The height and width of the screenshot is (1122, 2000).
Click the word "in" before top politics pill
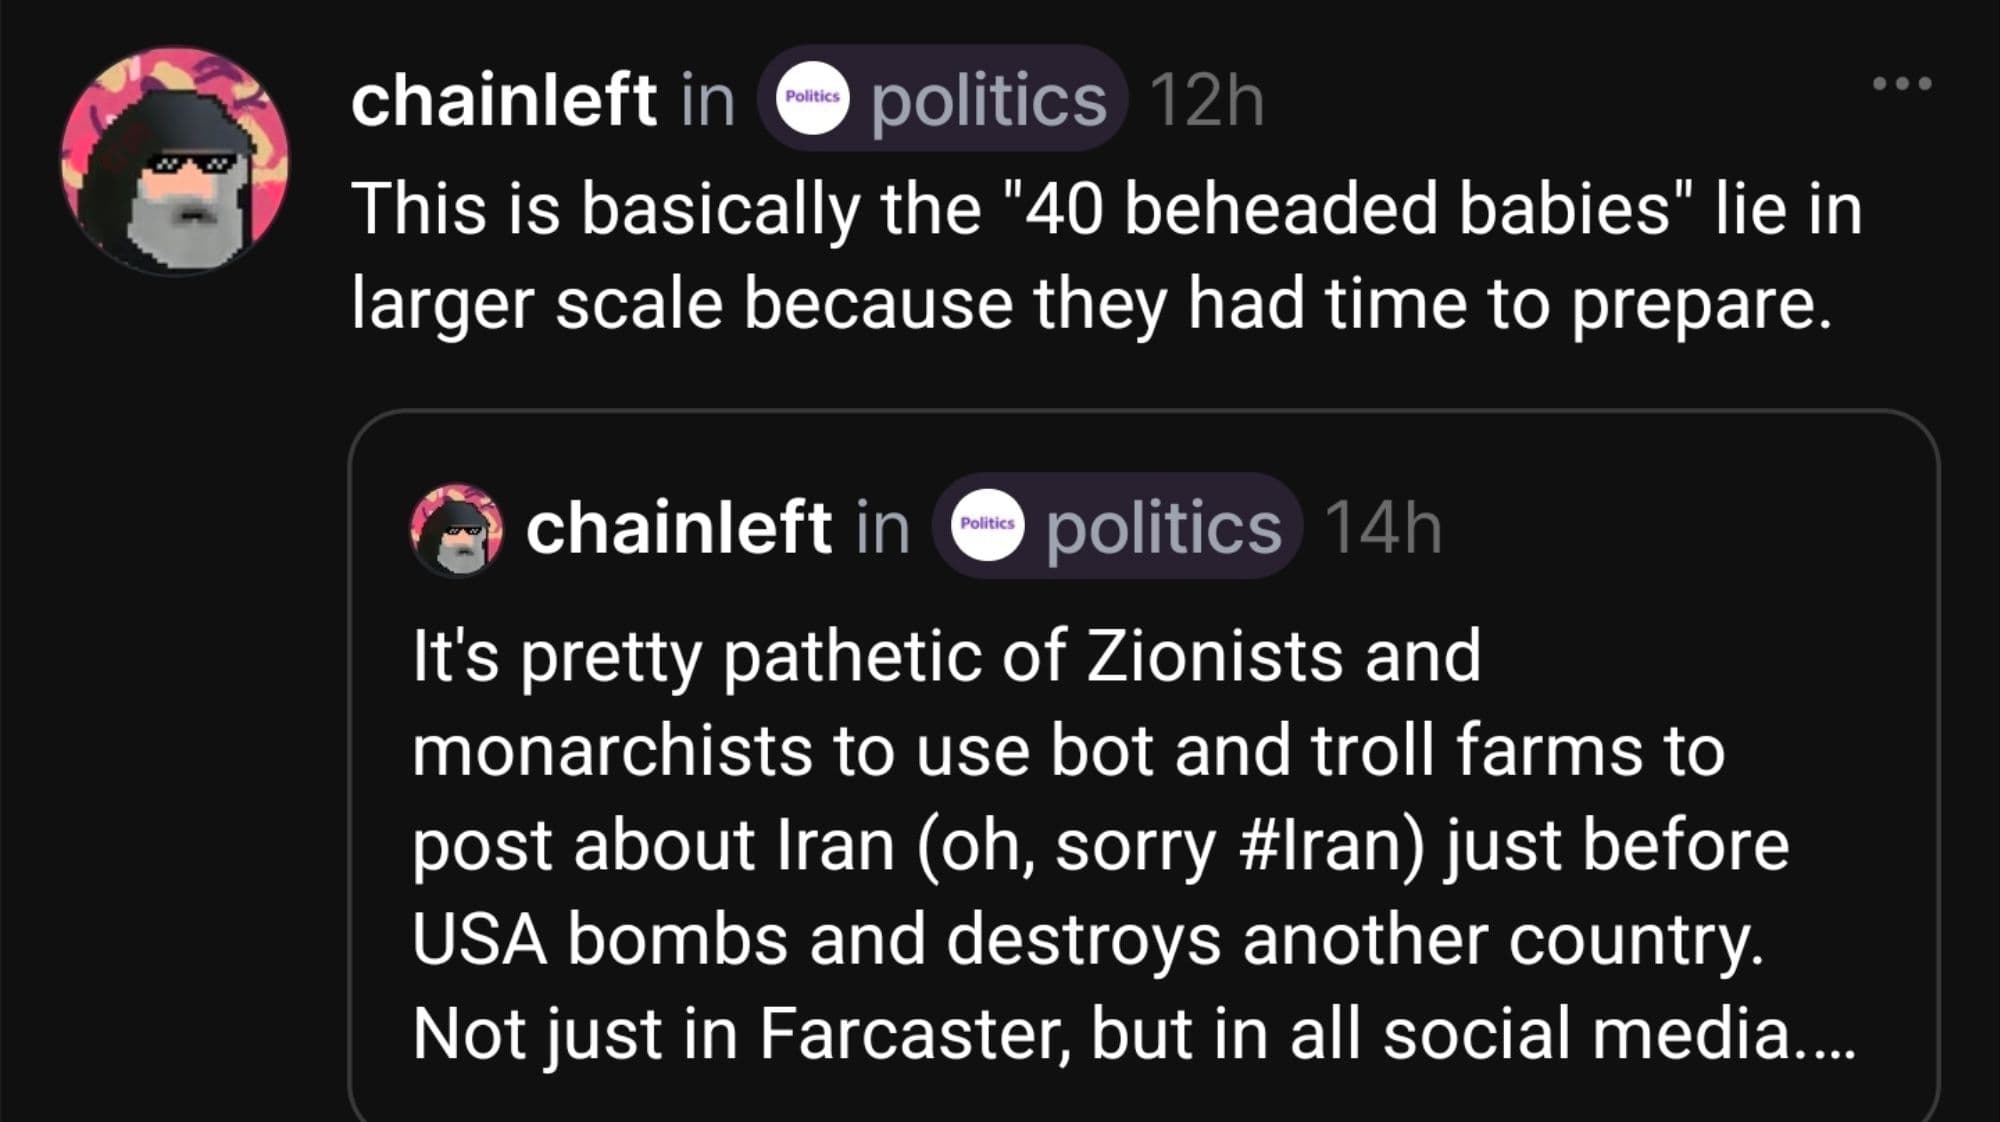coord(707,100)
